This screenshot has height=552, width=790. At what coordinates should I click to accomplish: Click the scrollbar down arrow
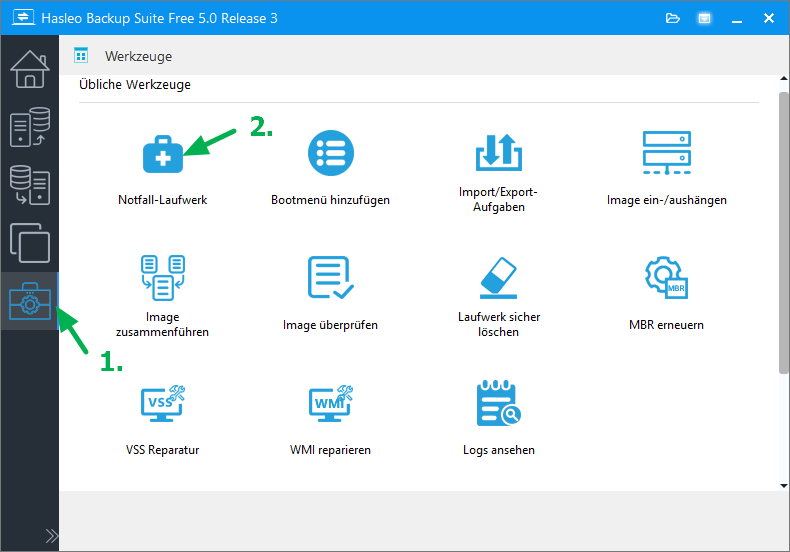(783, 486)
